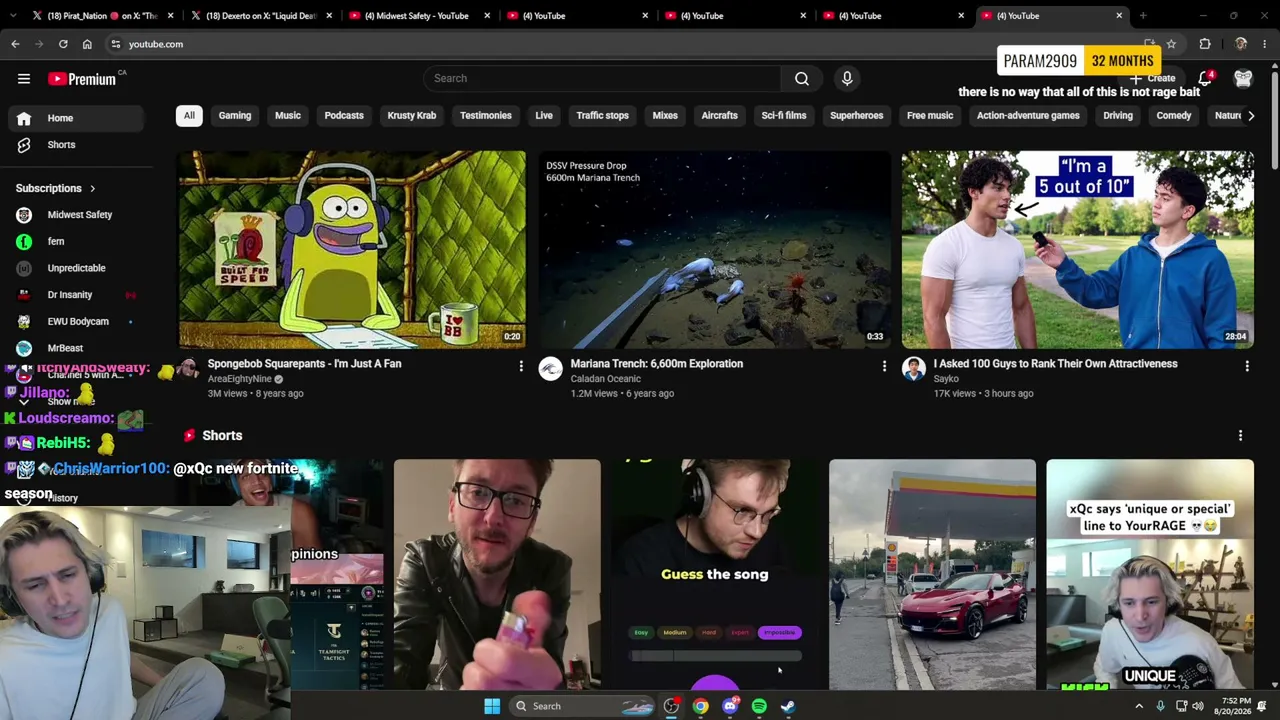This screenshot has width=1280, height=720.
Task: Select the Music category chip
Action: tap(288, 116)
